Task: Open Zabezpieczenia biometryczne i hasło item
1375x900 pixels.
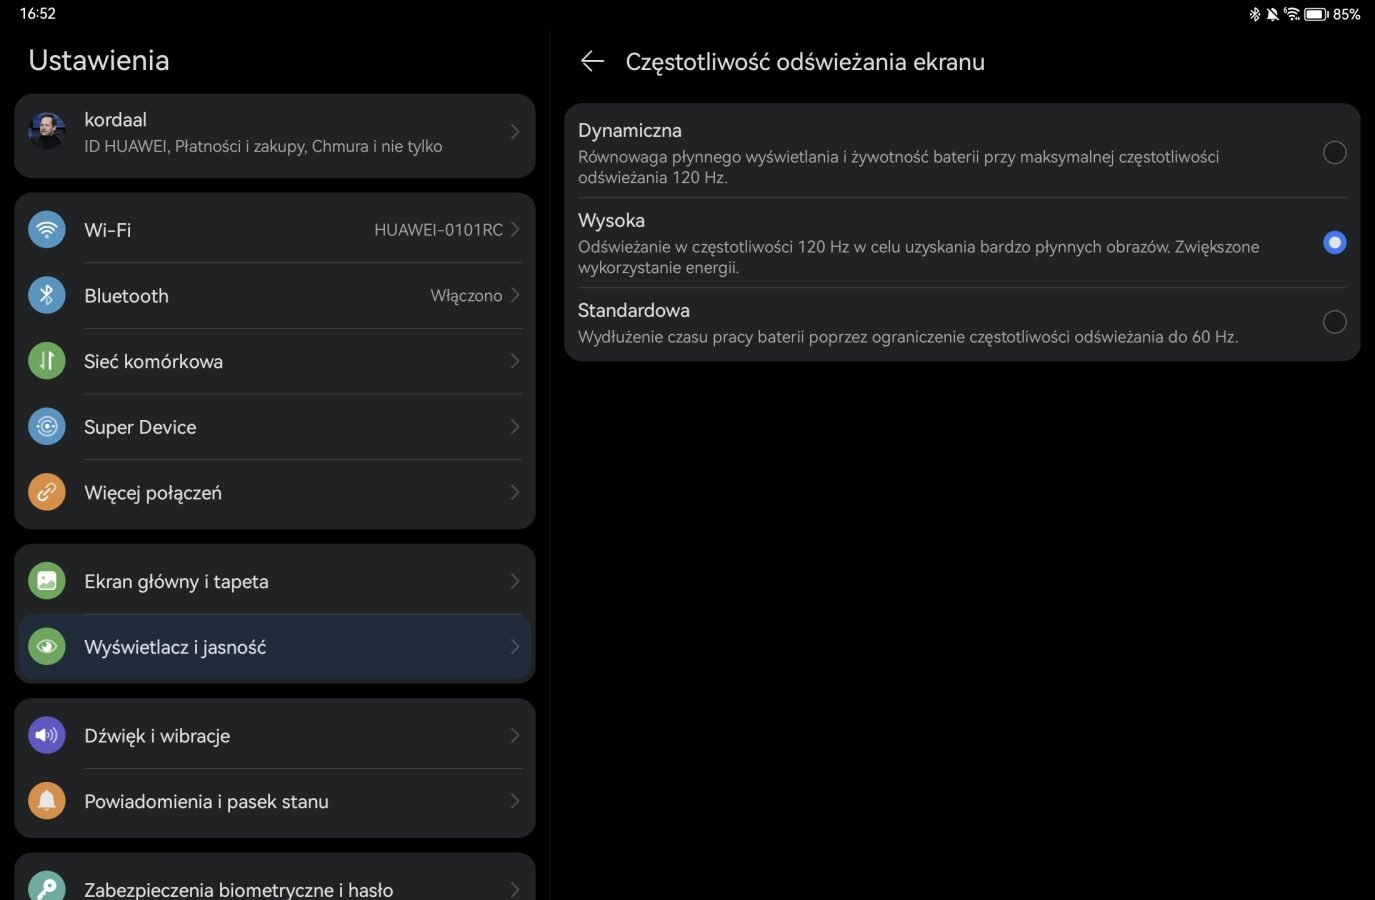Action: point(238,889)
